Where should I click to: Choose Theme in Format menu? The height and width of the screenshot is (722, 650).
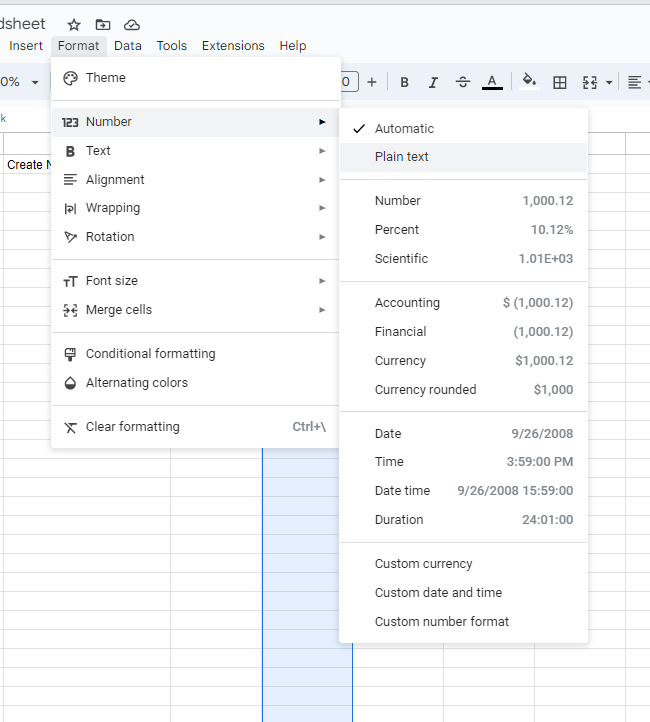(196, 78)
